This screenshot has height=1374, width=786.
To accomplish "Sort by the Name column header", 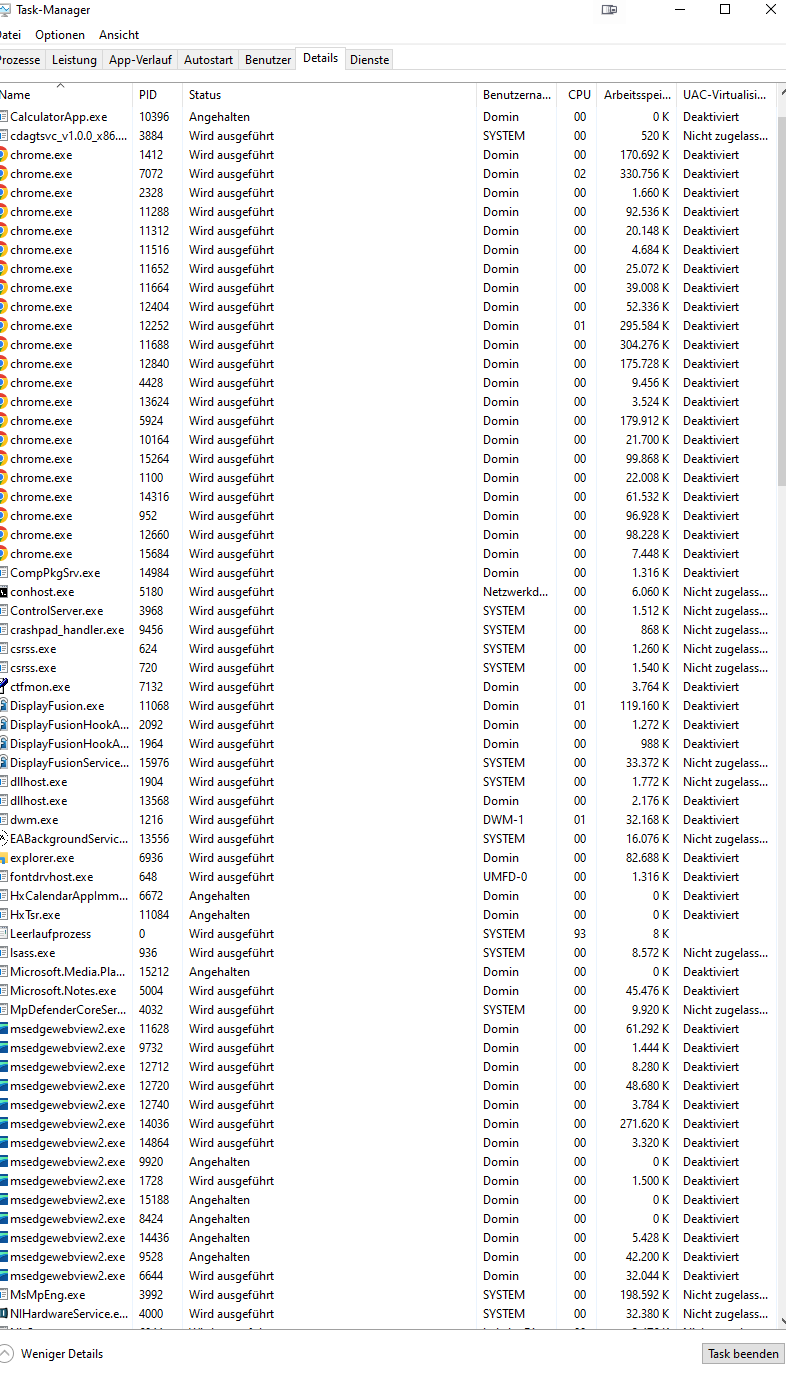I will click(x=66, y=95).
